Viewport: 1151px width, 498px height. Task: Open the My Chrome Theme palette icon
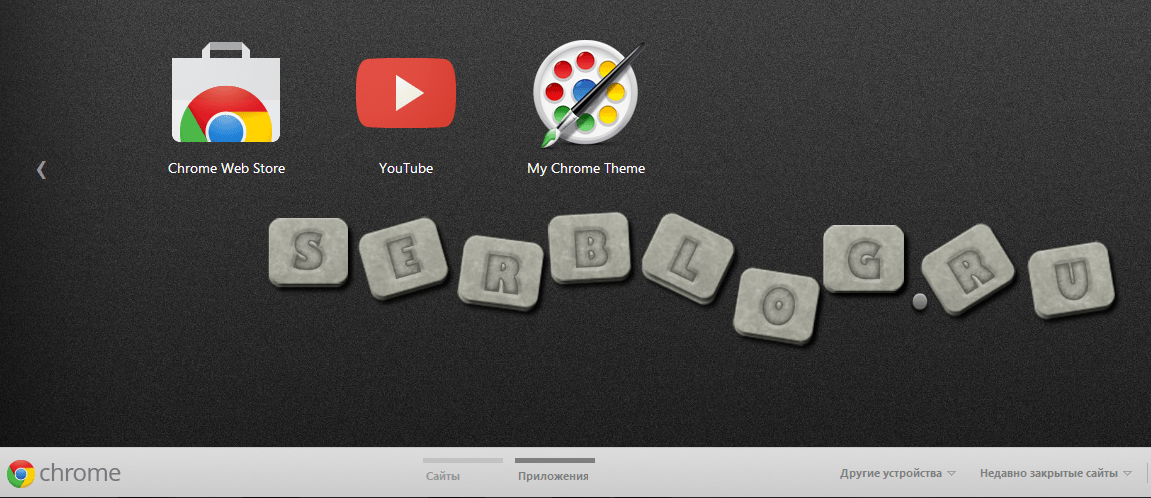(x=589, y=92)
